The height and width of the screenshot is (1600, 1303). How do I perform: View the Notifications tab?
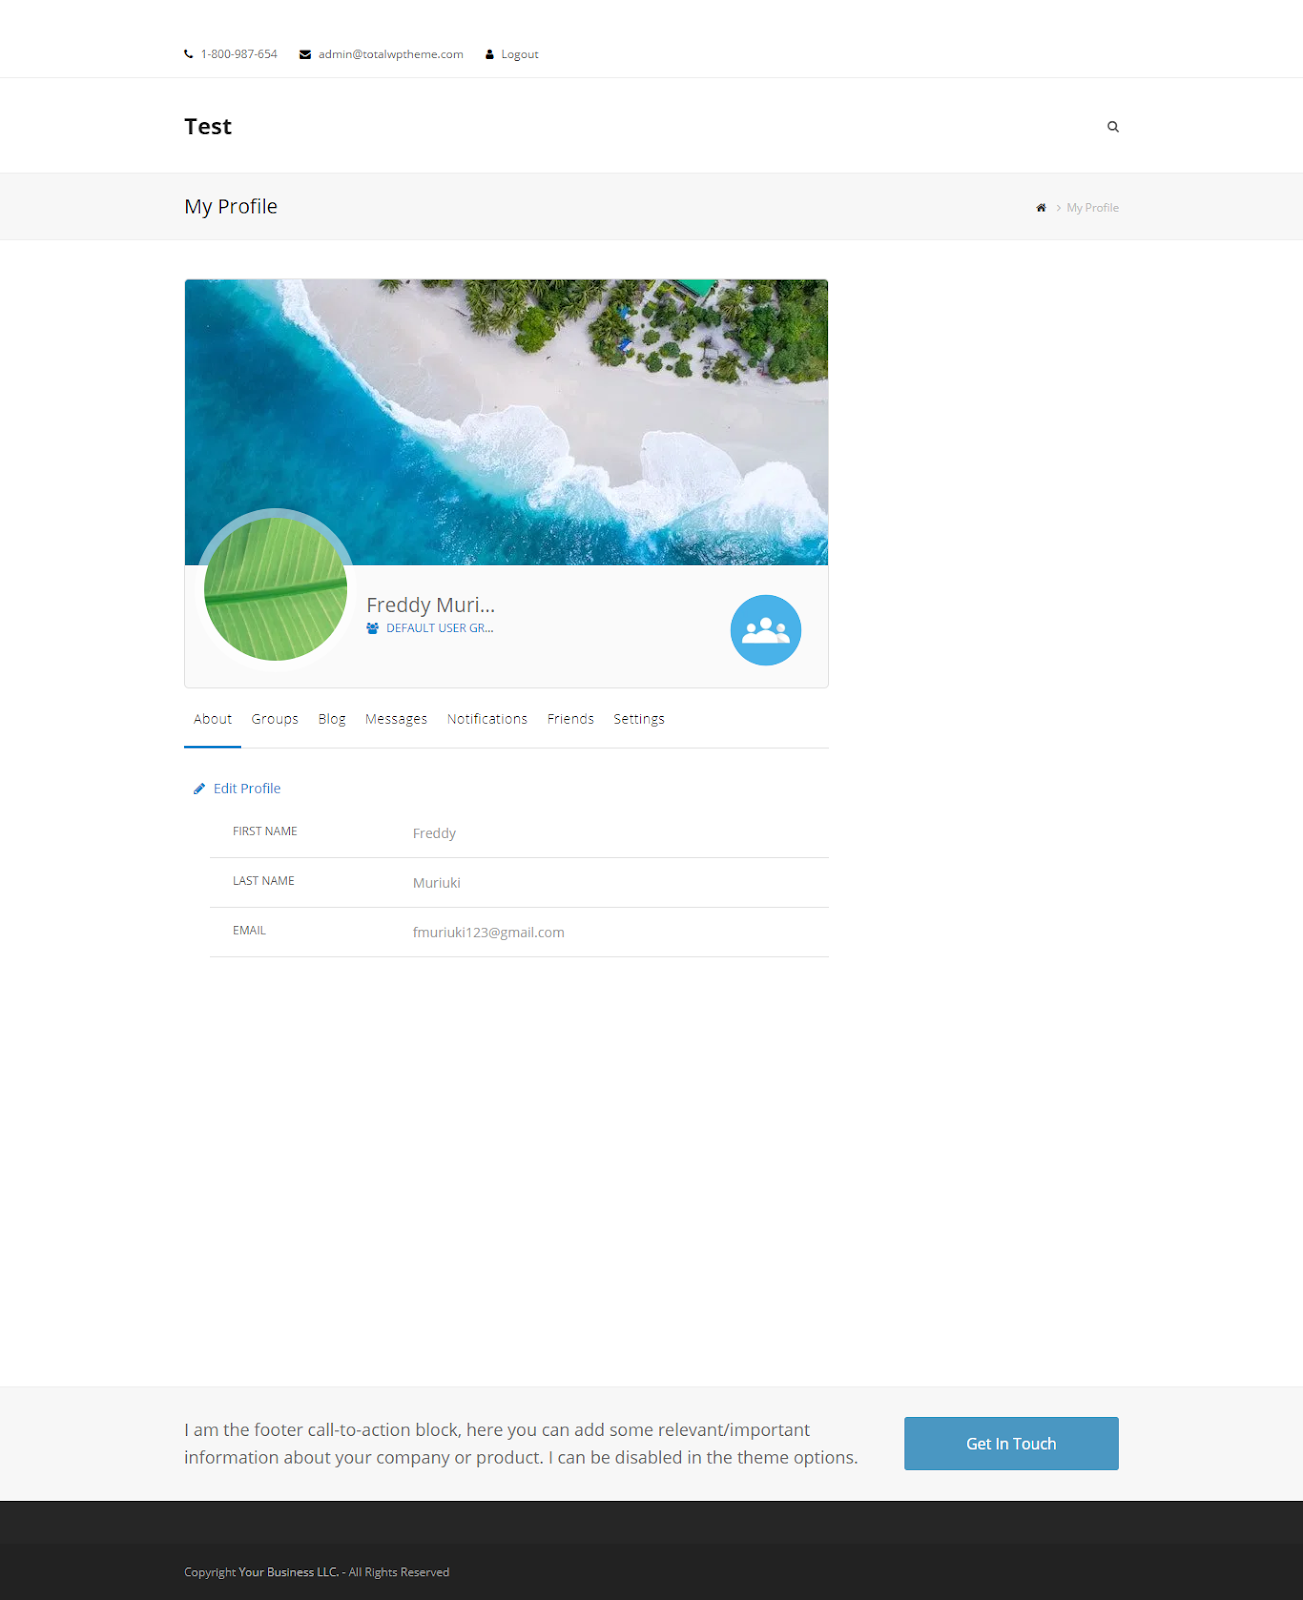(487, 719)
